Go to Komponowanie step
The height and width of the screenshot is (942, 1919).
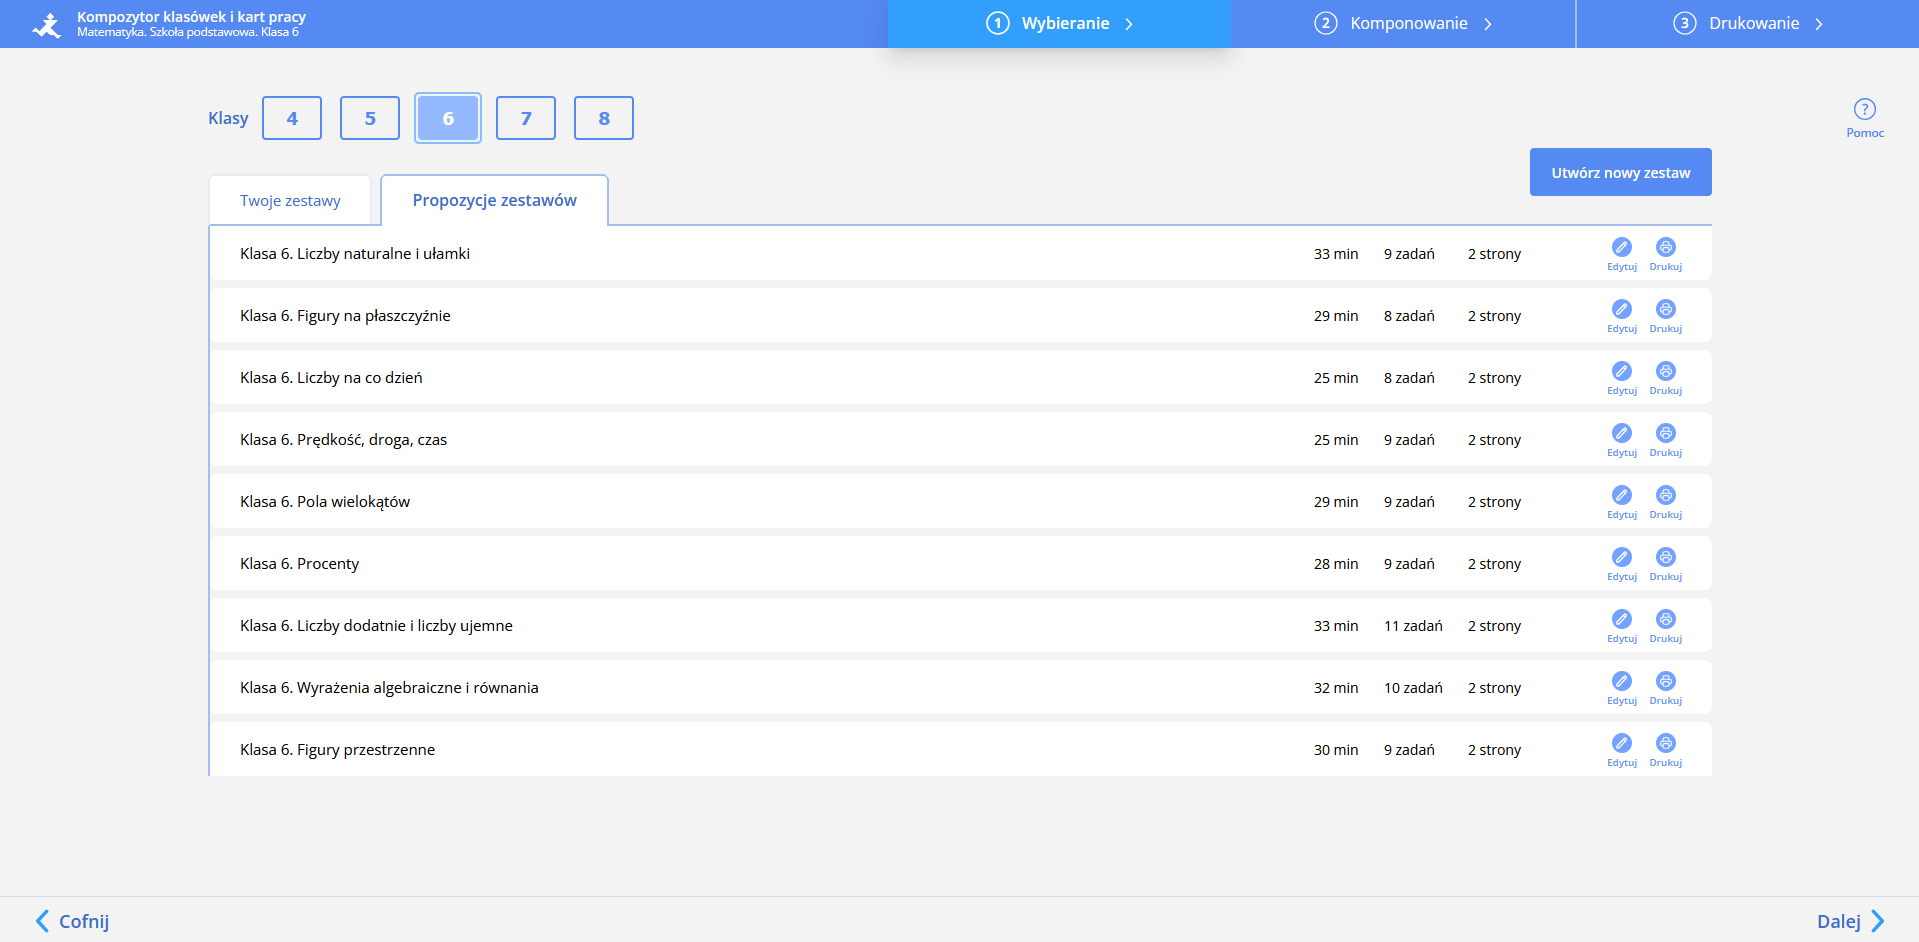point(1403,23)
